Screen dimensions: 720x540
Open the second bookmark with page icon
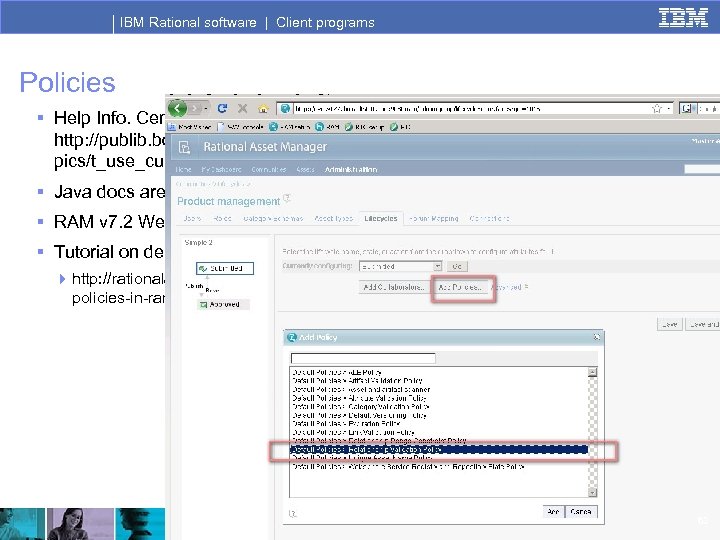[241, 127]
